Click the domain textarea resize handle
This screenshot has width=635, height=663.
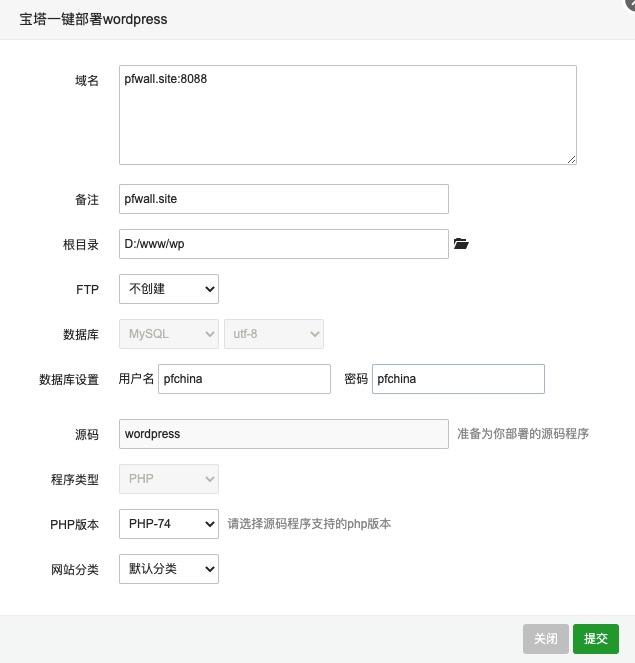(571, 159)
